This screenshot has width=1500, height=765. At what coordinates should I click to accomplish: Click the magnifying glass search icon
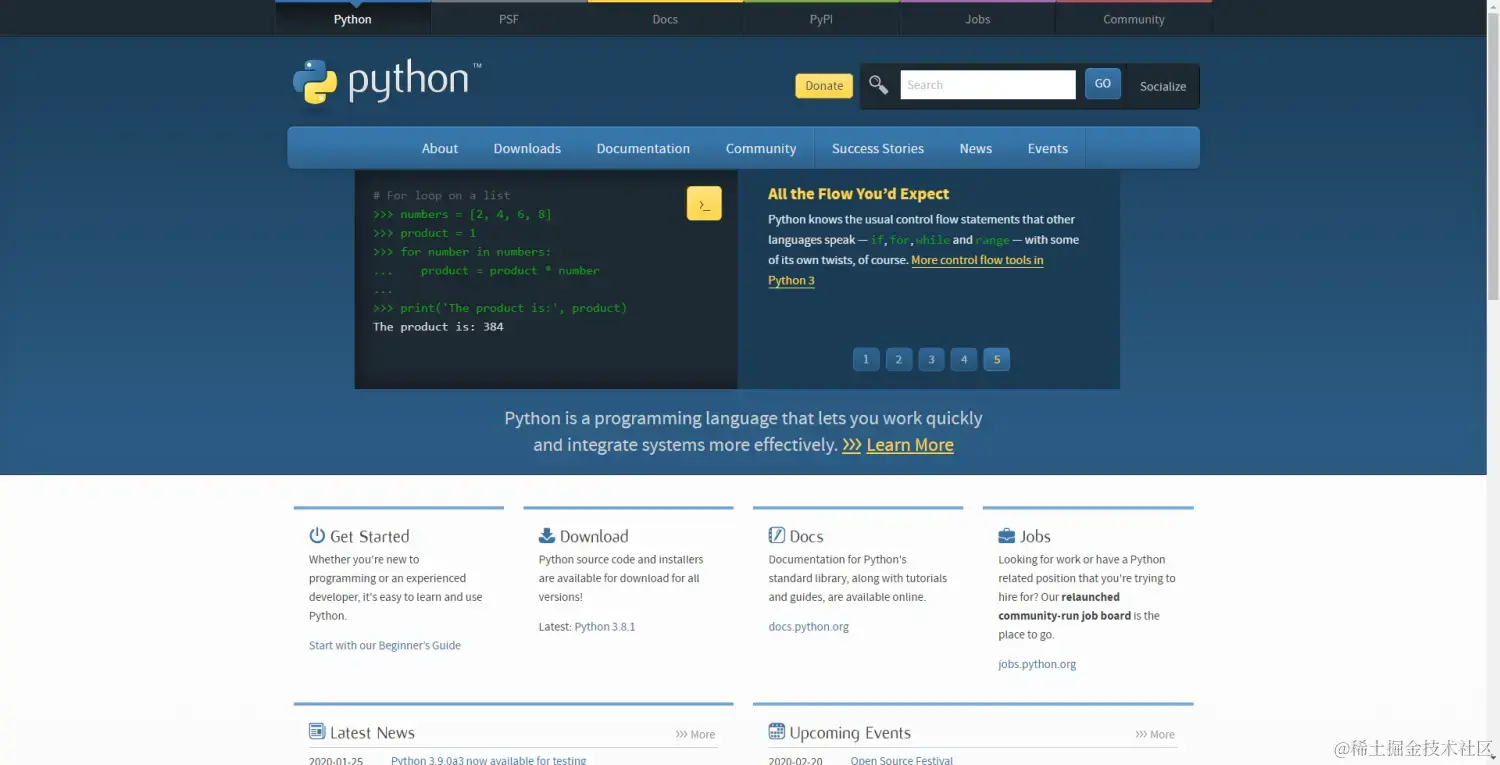(878, 85)
